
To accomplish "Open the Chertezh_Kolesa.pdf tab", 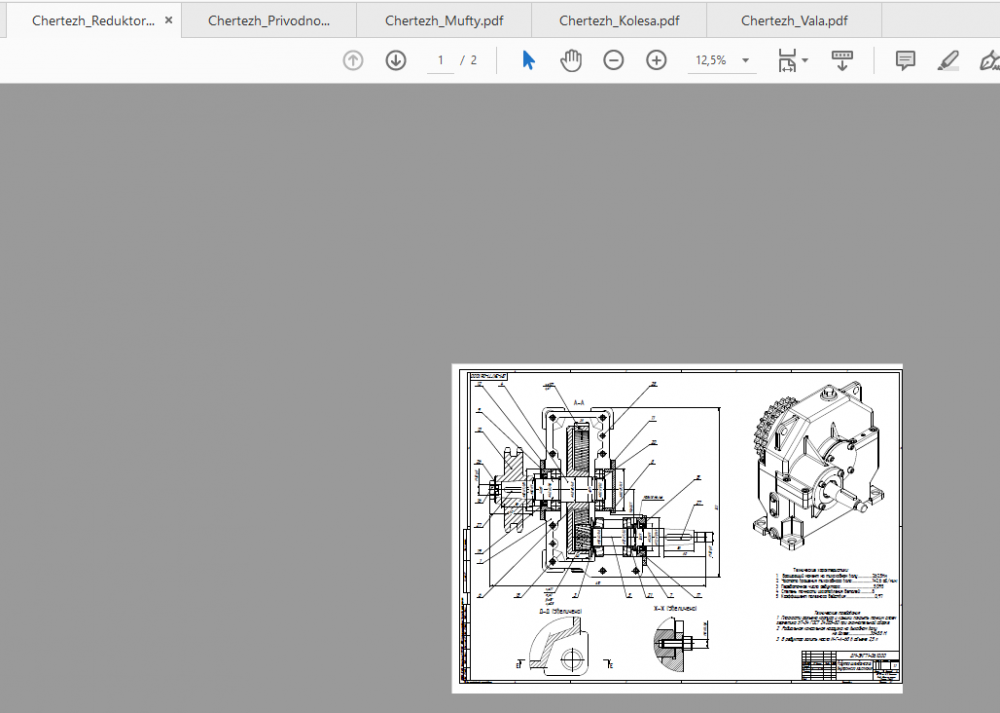I will [619, 20].
